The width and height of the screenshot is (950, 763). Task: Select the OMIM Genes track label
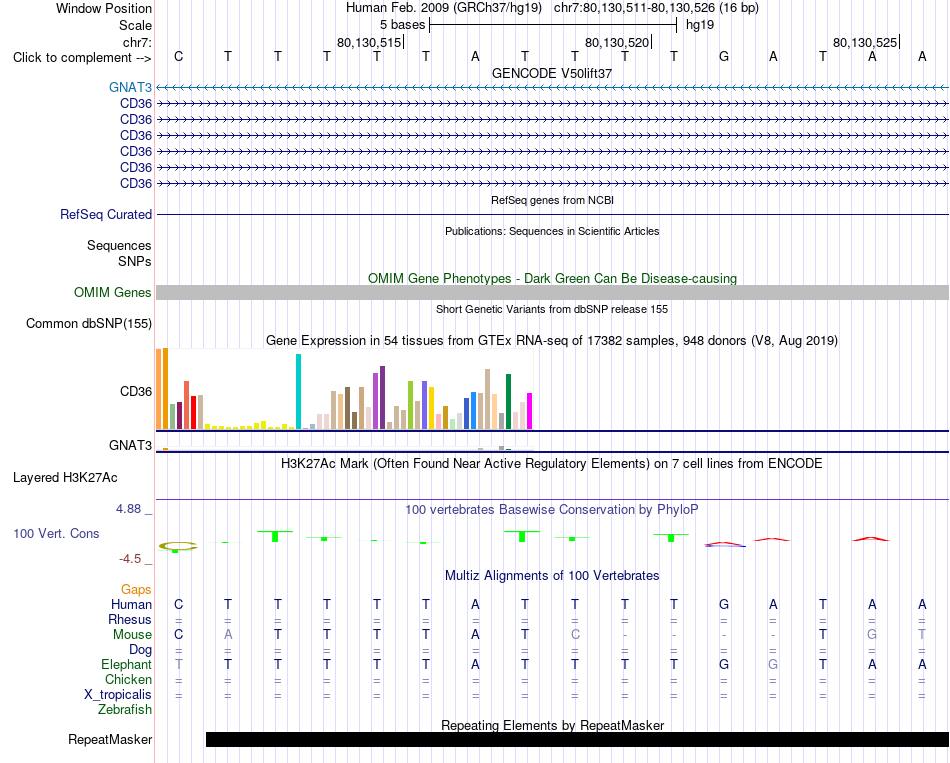tap(113, 293)
